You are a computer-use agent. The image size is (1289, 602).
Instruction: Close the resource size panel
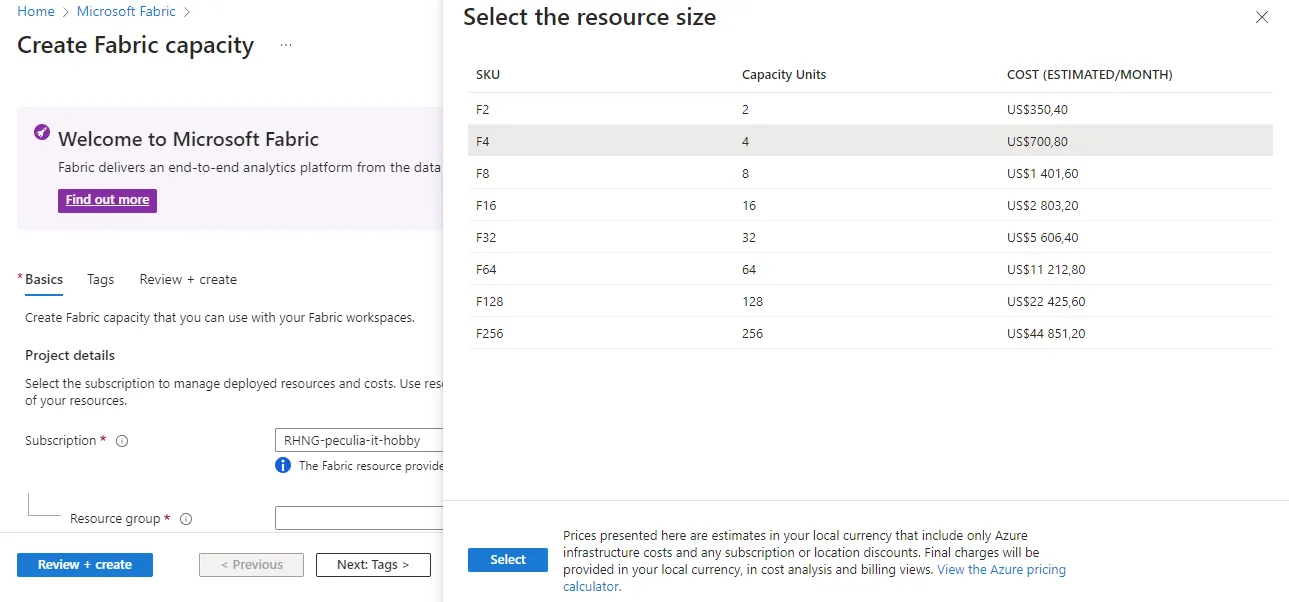[x=1262, y=17]
